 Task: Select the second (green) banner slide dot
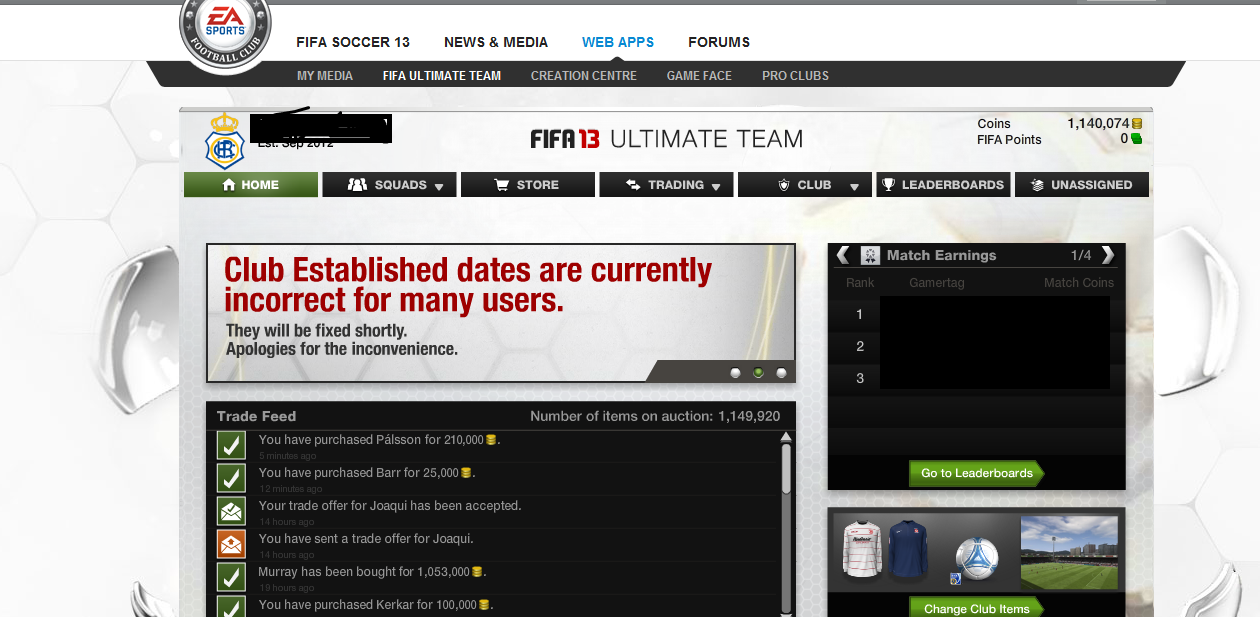coord(758,373)
